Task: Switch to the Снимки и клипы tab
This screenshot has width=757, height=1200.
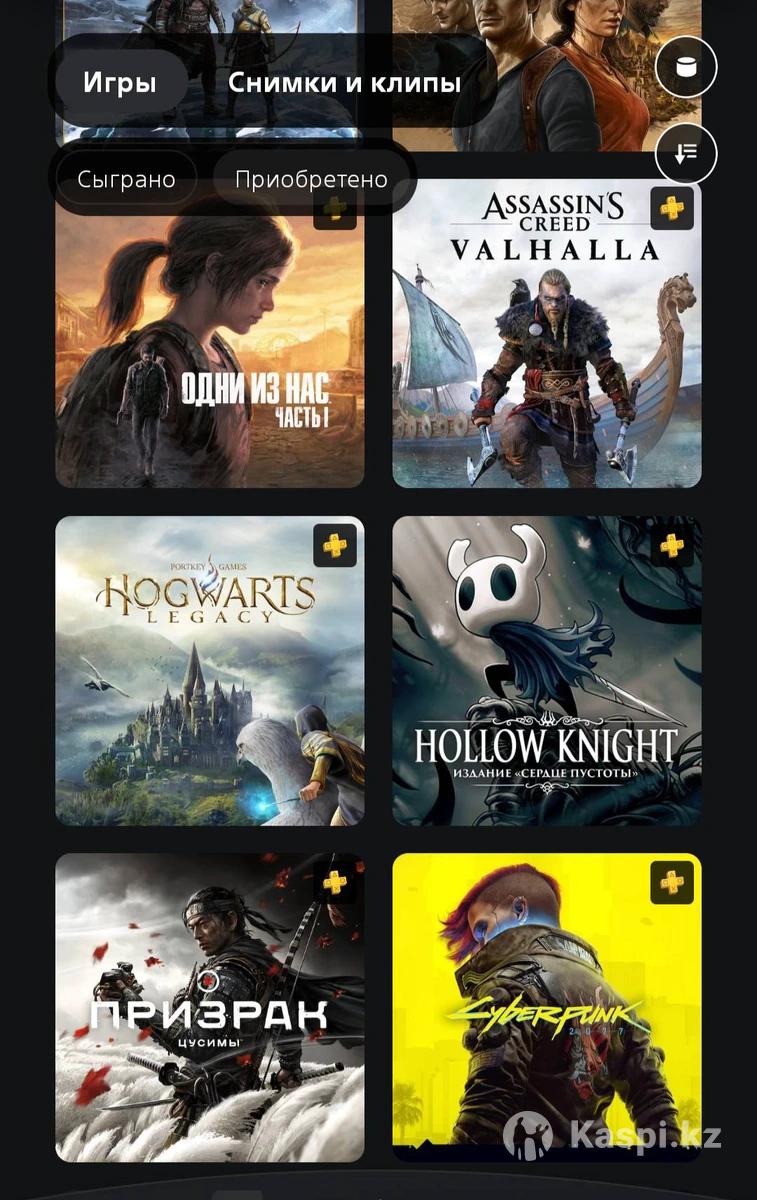Action: tap(344, 82)
